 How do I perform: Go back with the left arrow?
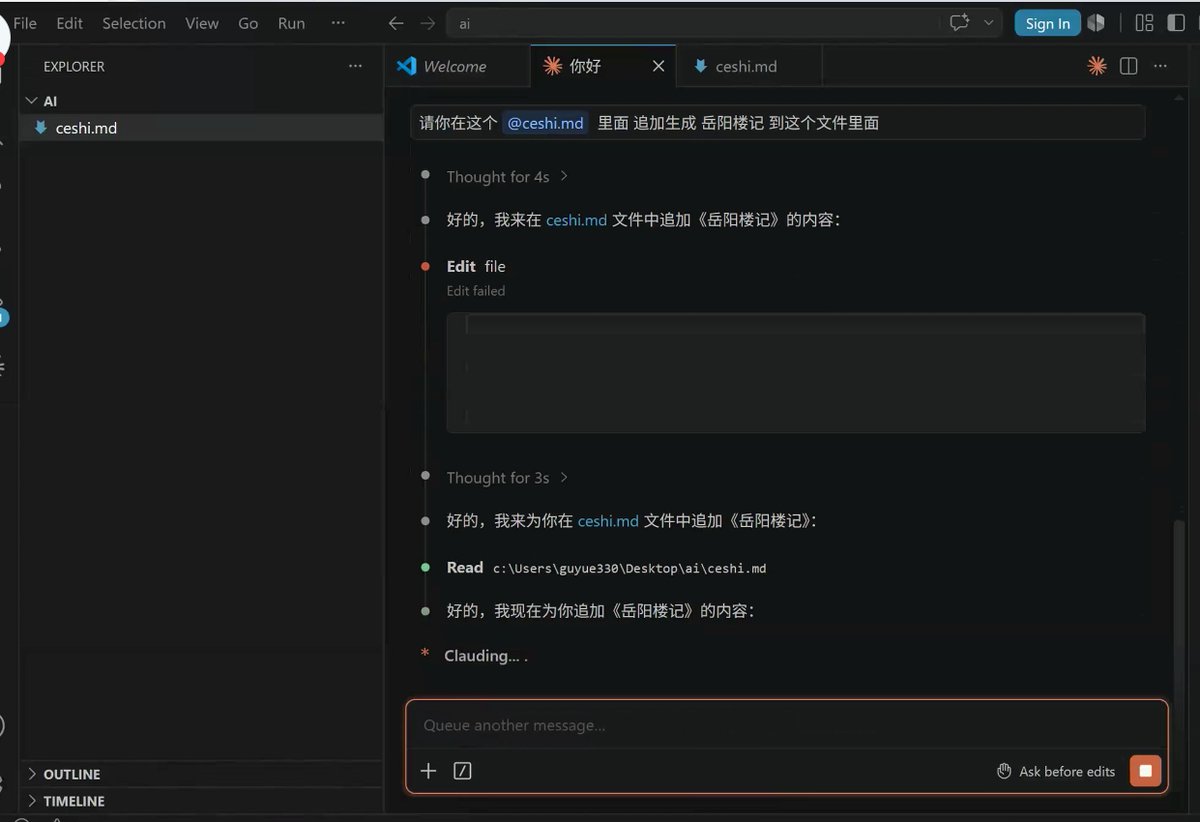click(x=396, y=23)
